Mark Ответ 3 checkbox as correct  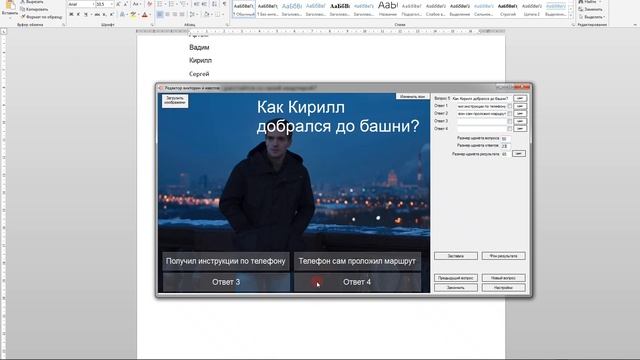[x=509, y=121]
